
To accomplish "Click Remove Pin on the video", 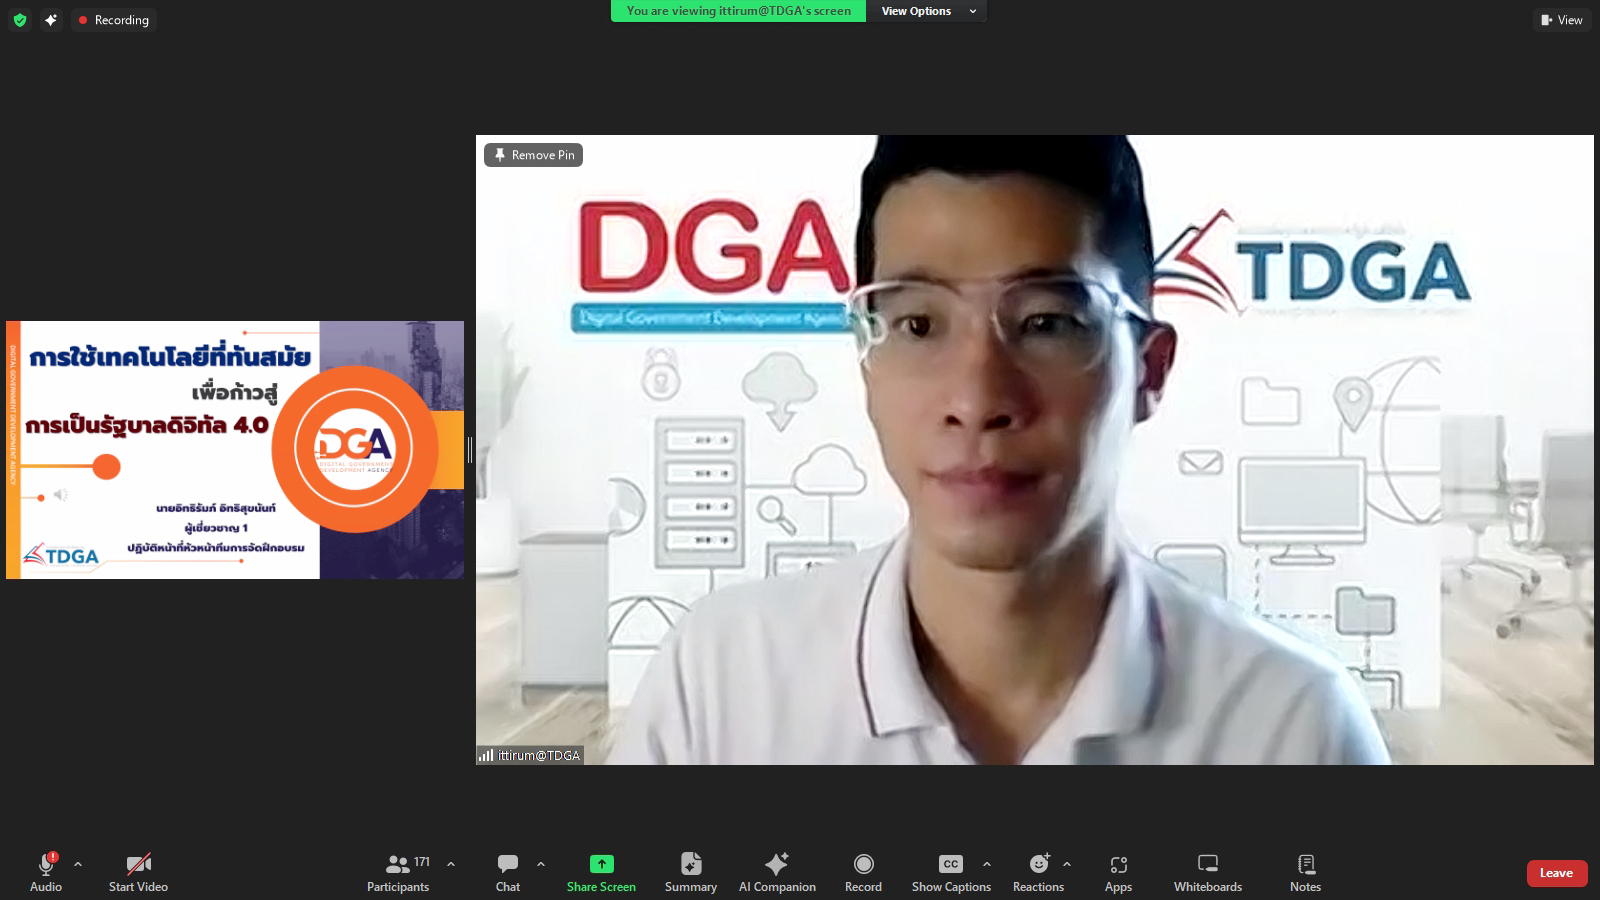I will pos(534,155).
